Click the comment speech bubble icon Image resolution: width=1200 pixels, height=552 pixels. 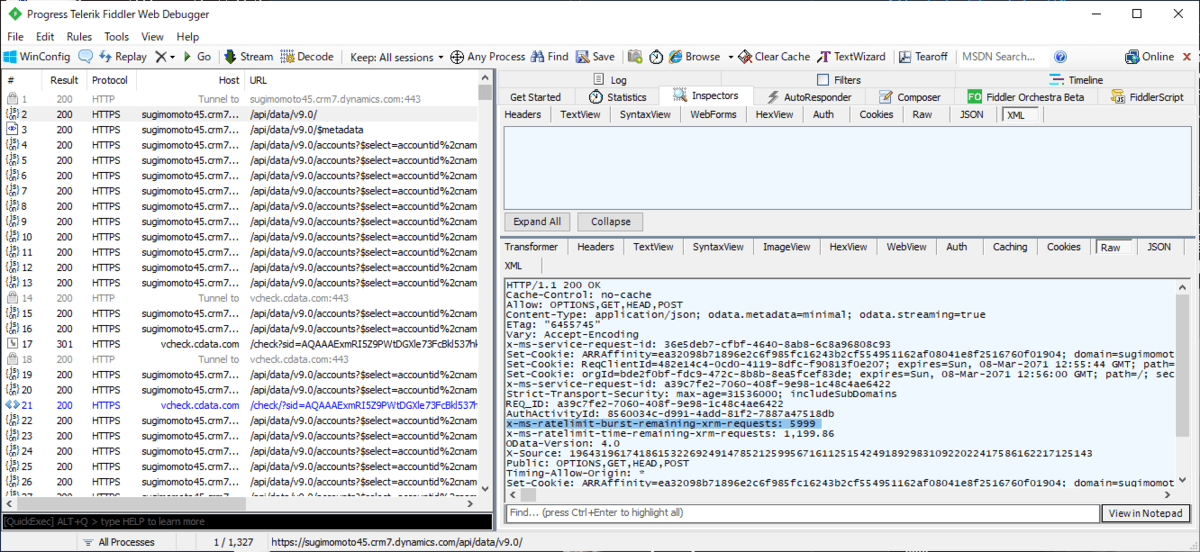tap(86, 57)
